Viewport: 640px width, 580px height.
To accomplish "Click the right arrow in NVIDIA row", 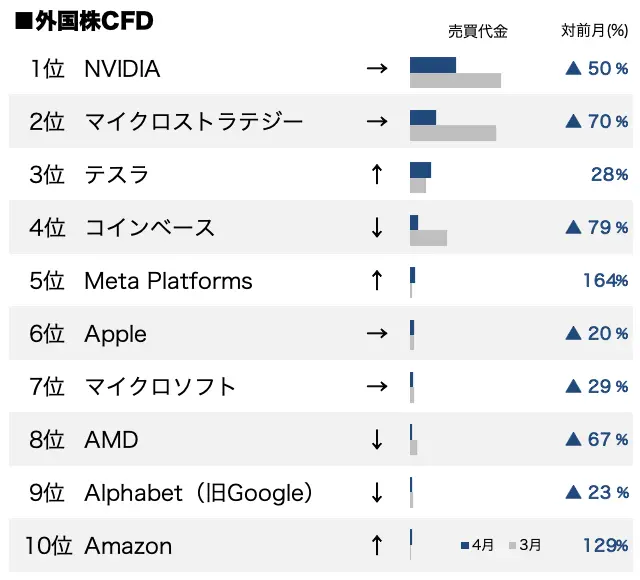I will 376,69.
